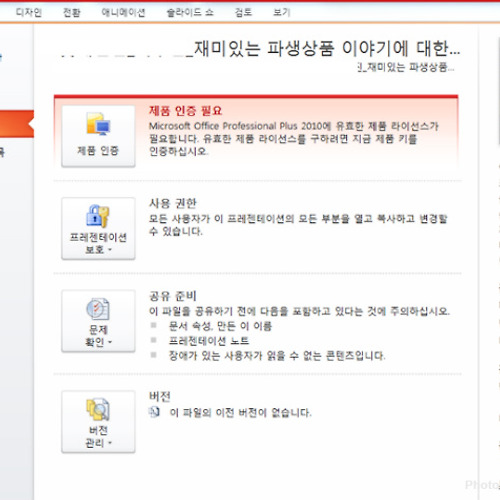The height and width of the screenshot is (500, 500).
Task: Click the '프레젠테이션 노트' bullet item
Action: coord(209,341)
